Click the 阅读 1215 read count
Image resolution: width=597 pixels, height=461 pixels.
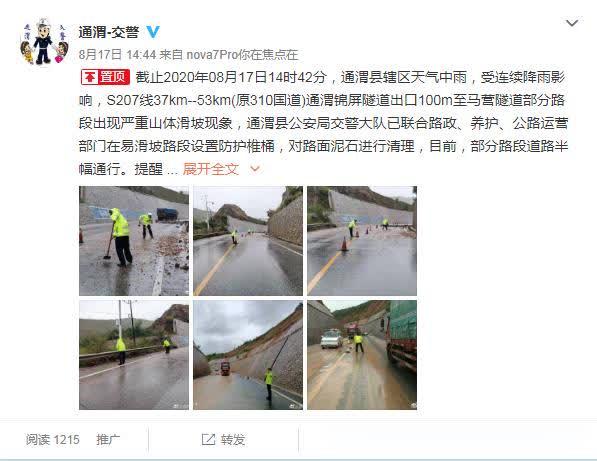coord(53,440)
